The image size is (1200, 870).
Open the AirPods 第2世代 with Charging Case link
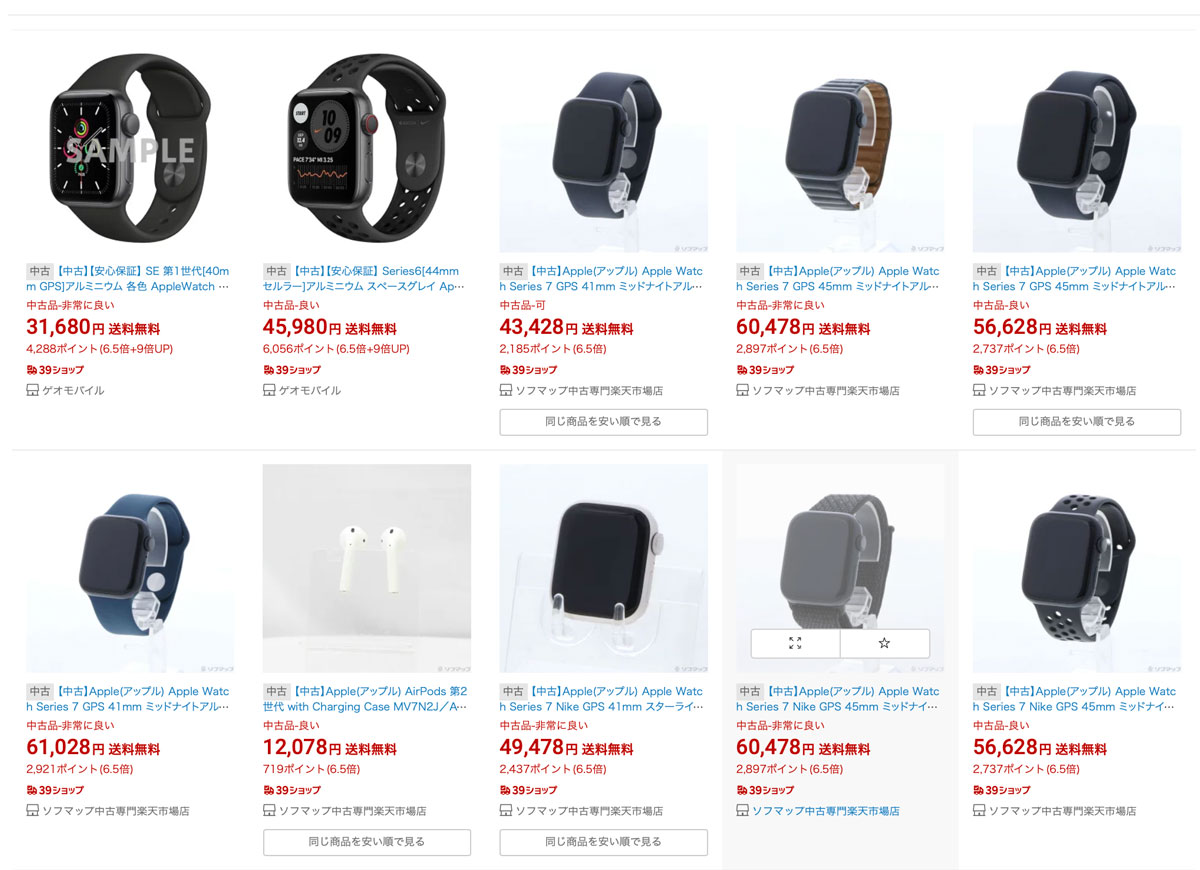[x=365, y=699]
